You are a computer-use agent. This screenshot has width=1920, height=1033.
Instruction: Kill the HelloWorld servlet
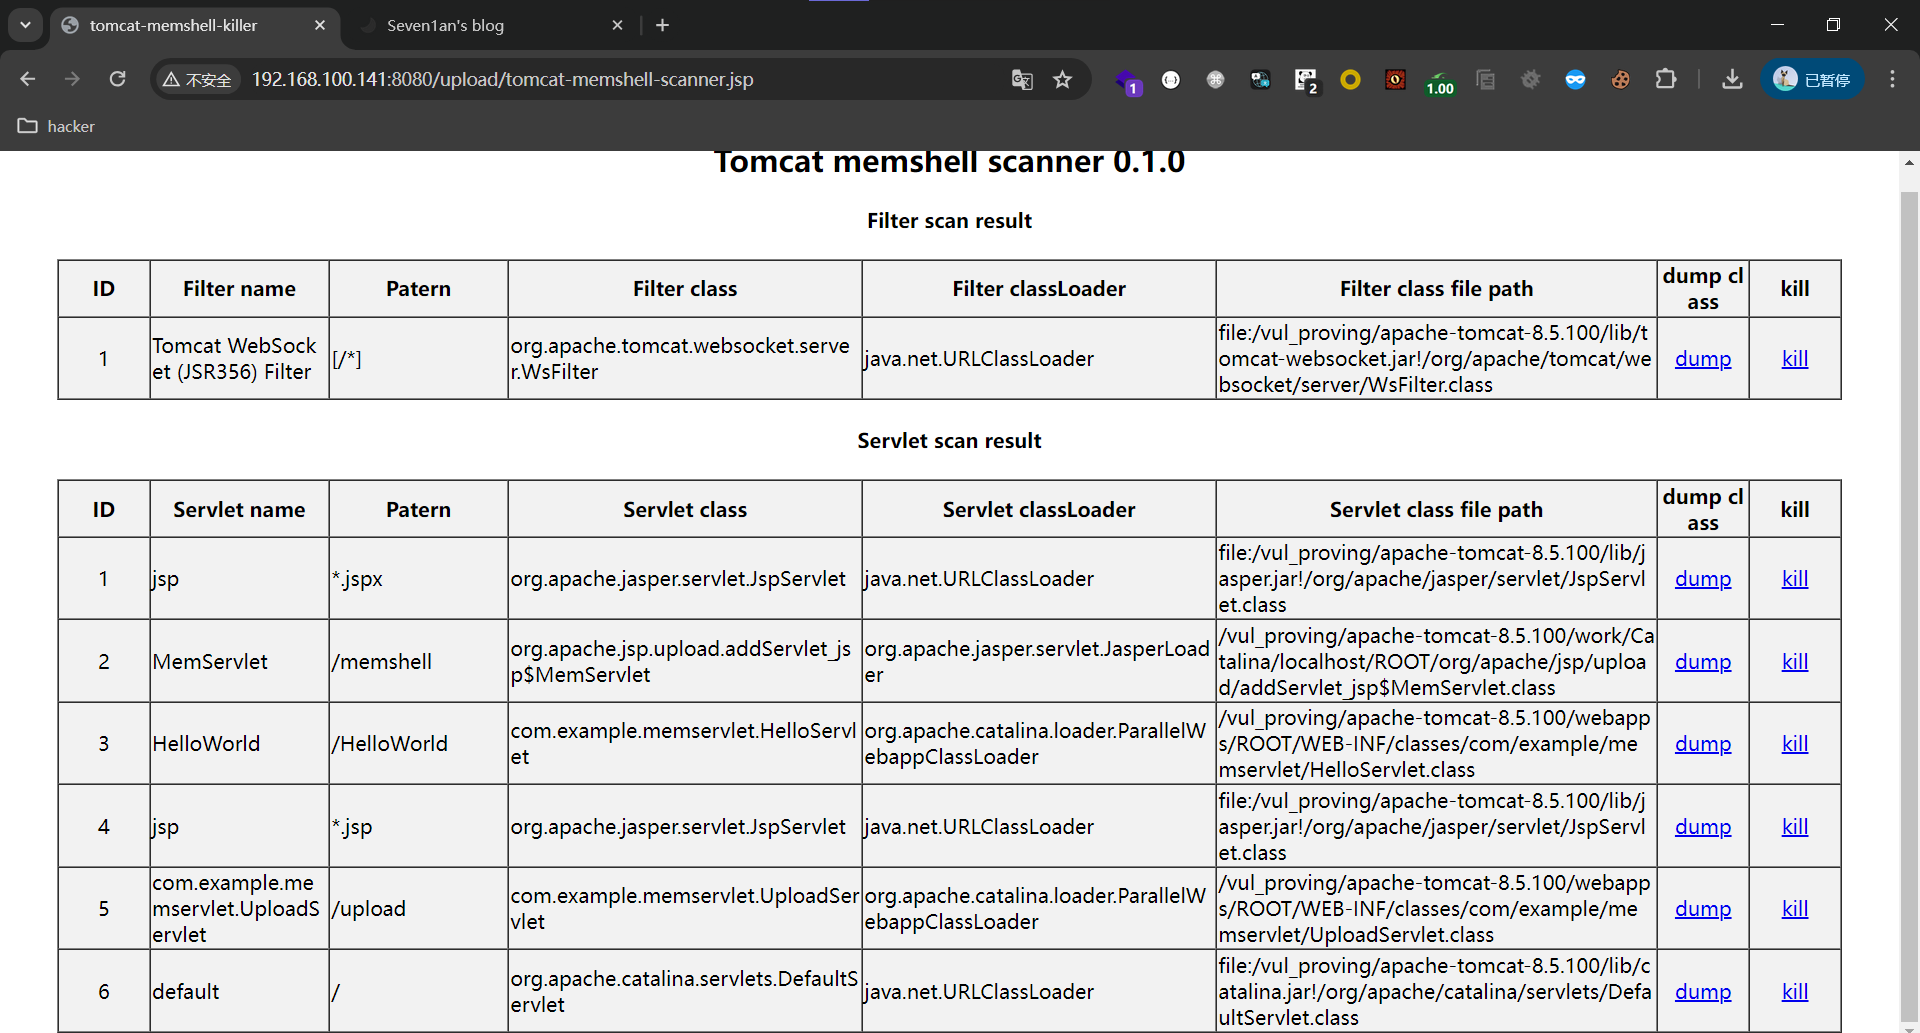[1795, 743]
